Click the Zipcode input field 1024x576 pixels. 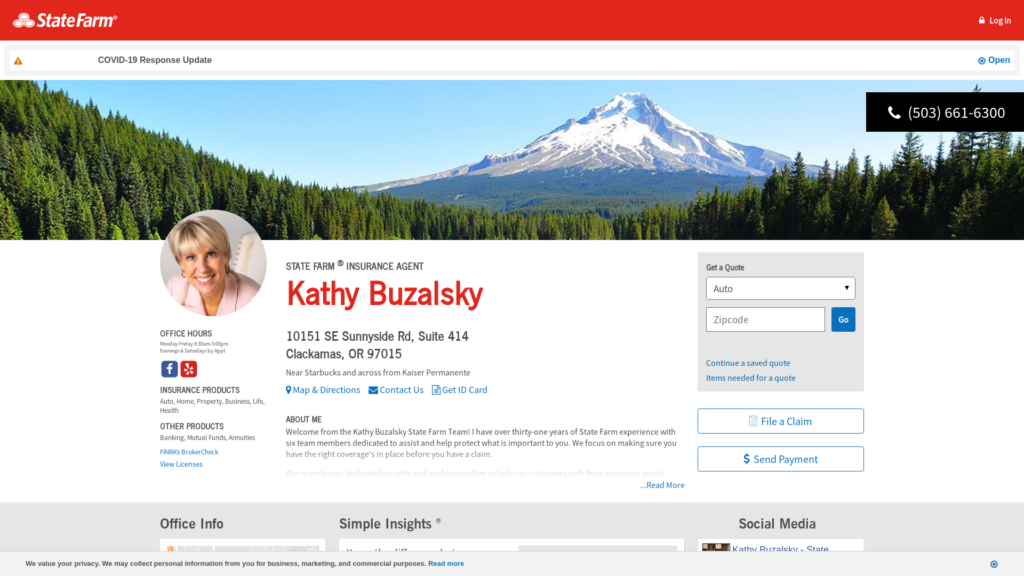coord(765,320)
